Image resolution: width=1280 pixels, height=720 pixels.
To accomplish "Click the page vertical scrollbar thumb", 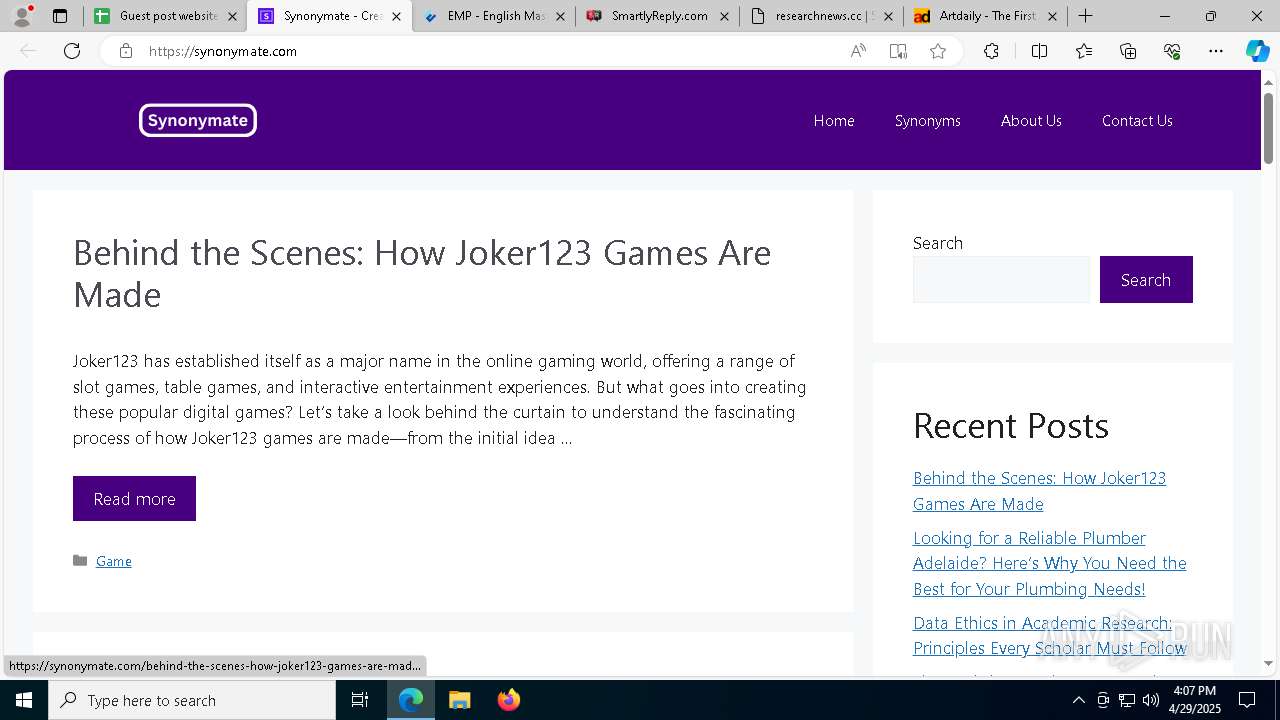I will 1269,128.
